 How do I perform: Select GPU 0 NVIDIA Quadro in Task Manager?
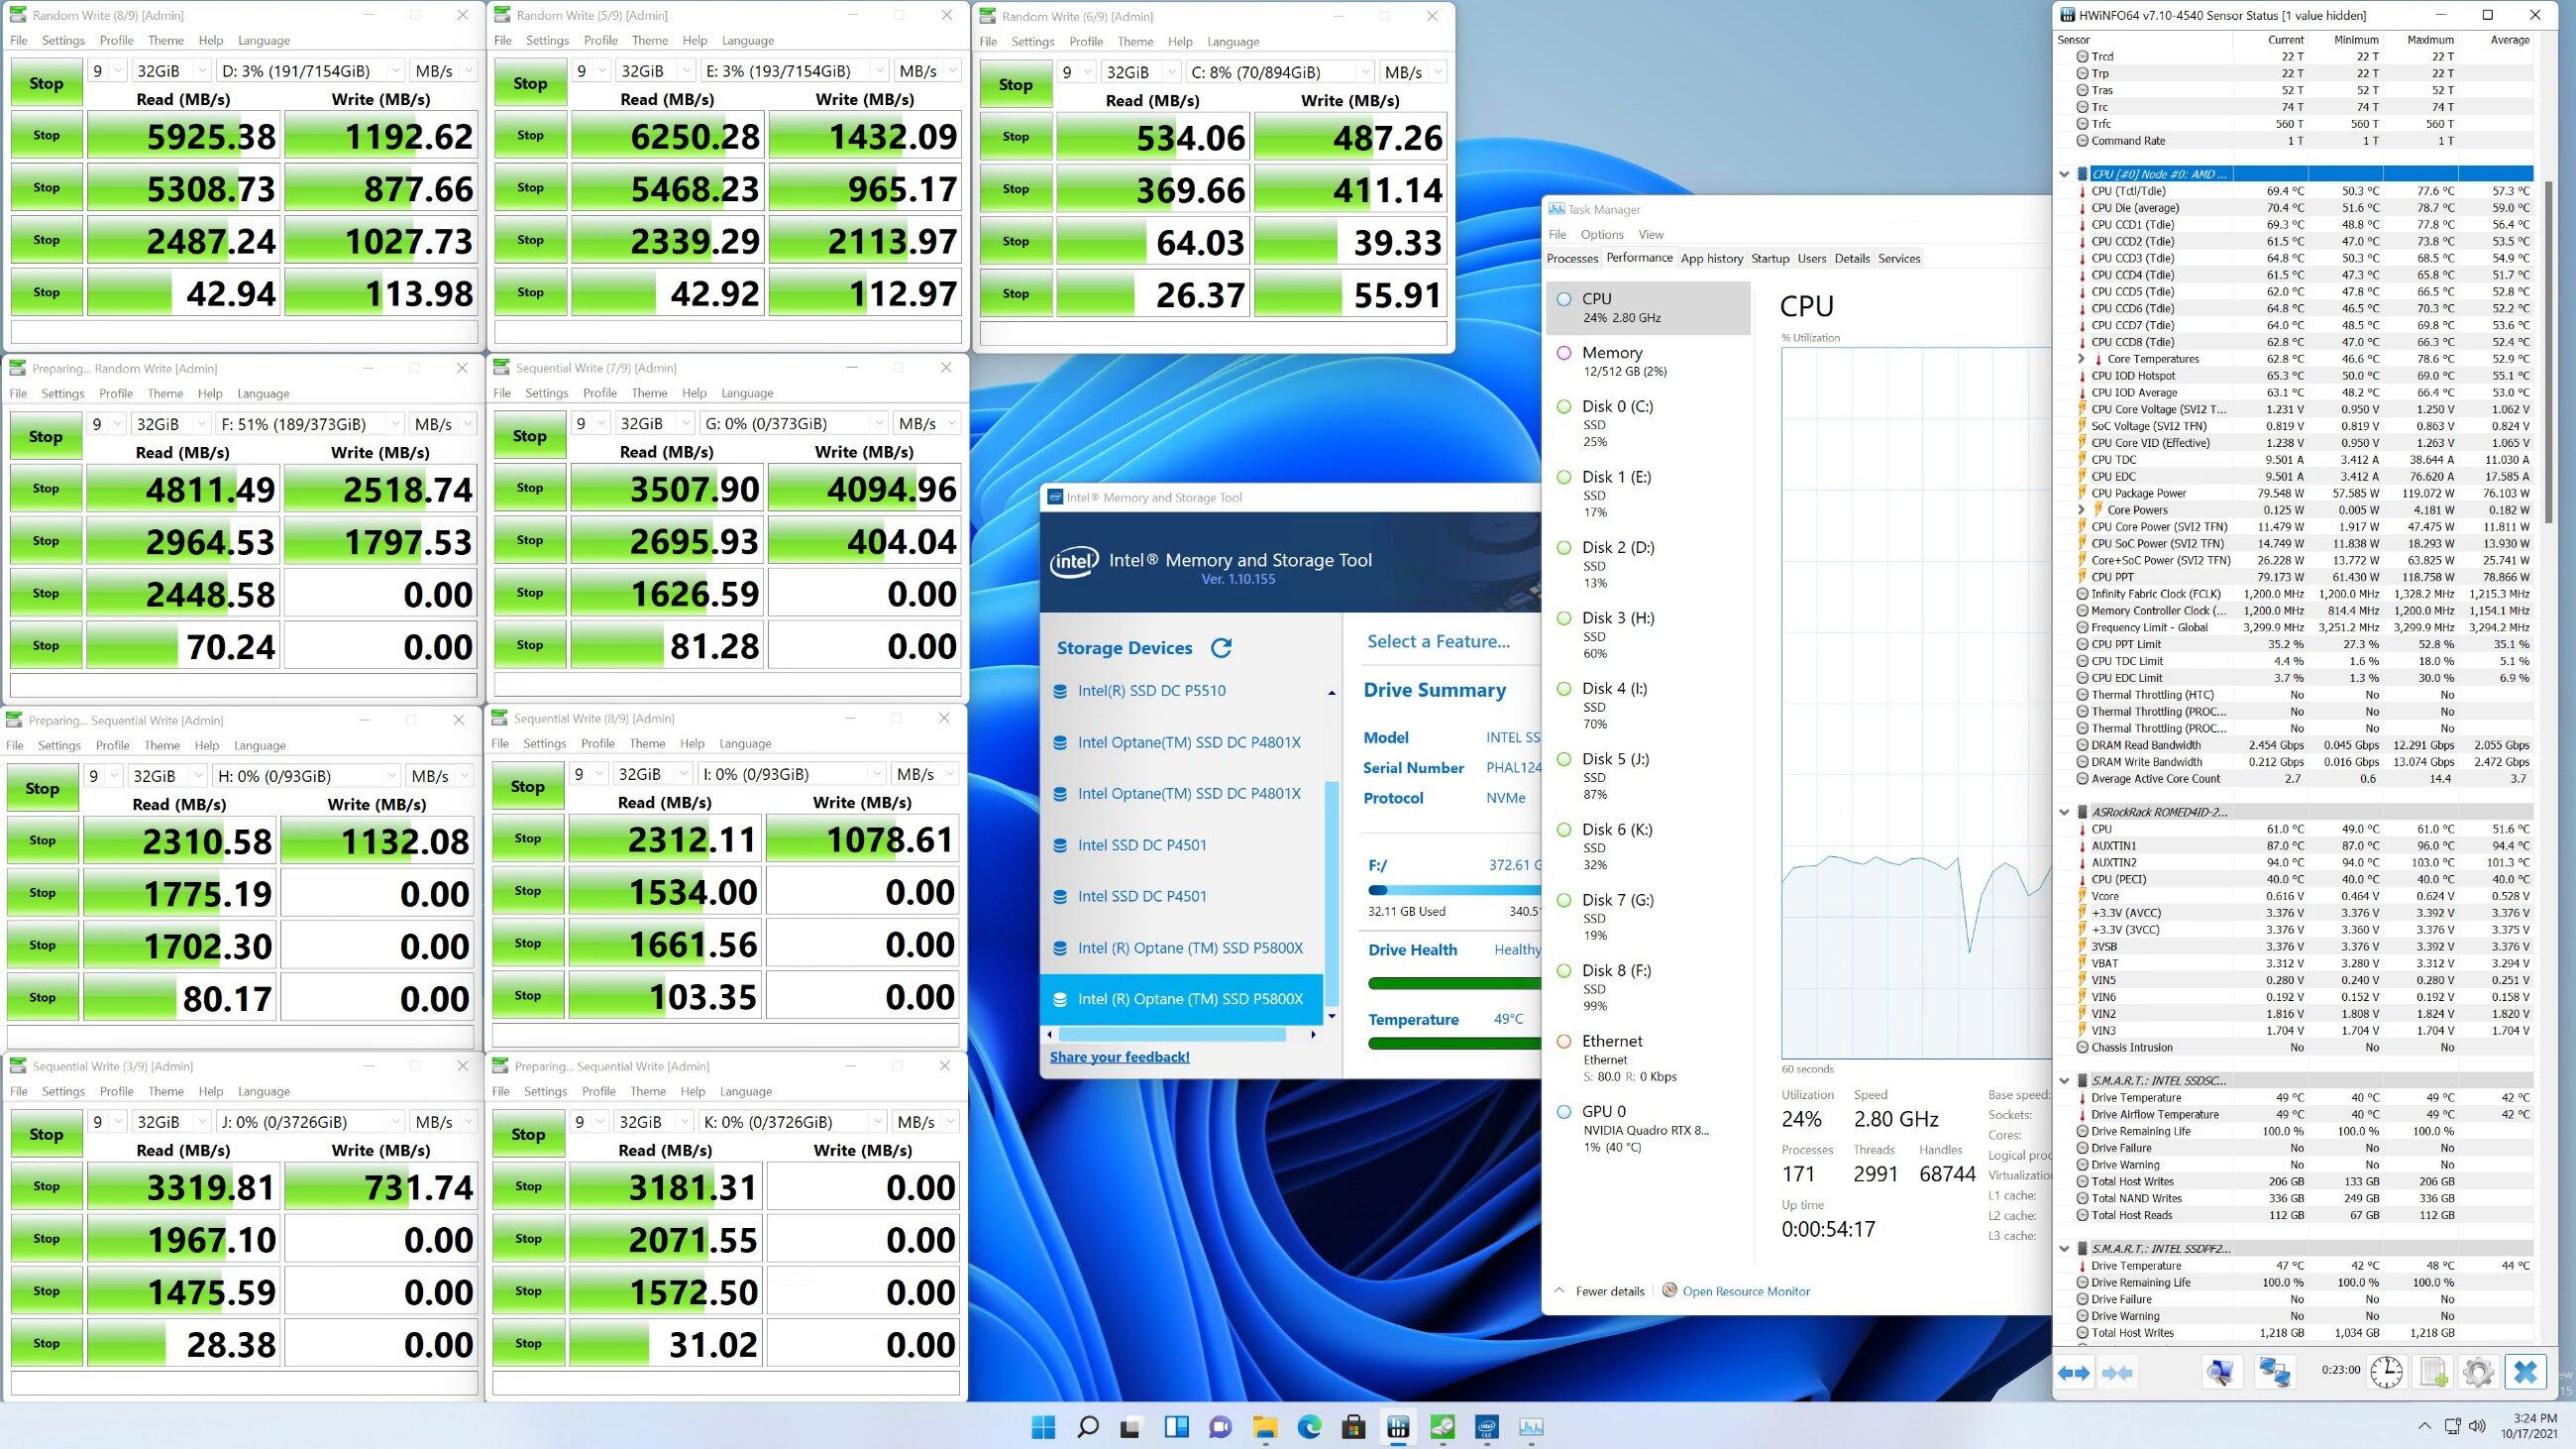(x=1648, y=1128)
